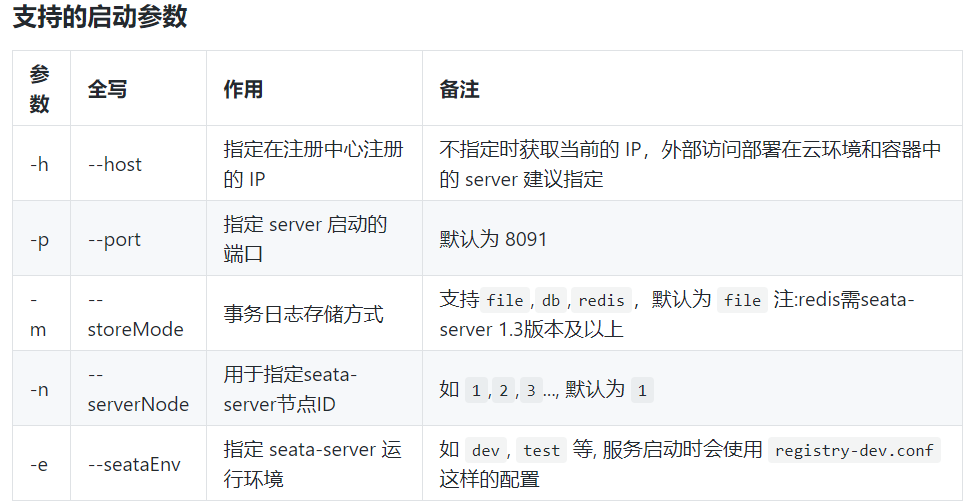Click the --host cell
Image resolution: width=964 pixels, height=502 pixels.
tap(138, 163)
